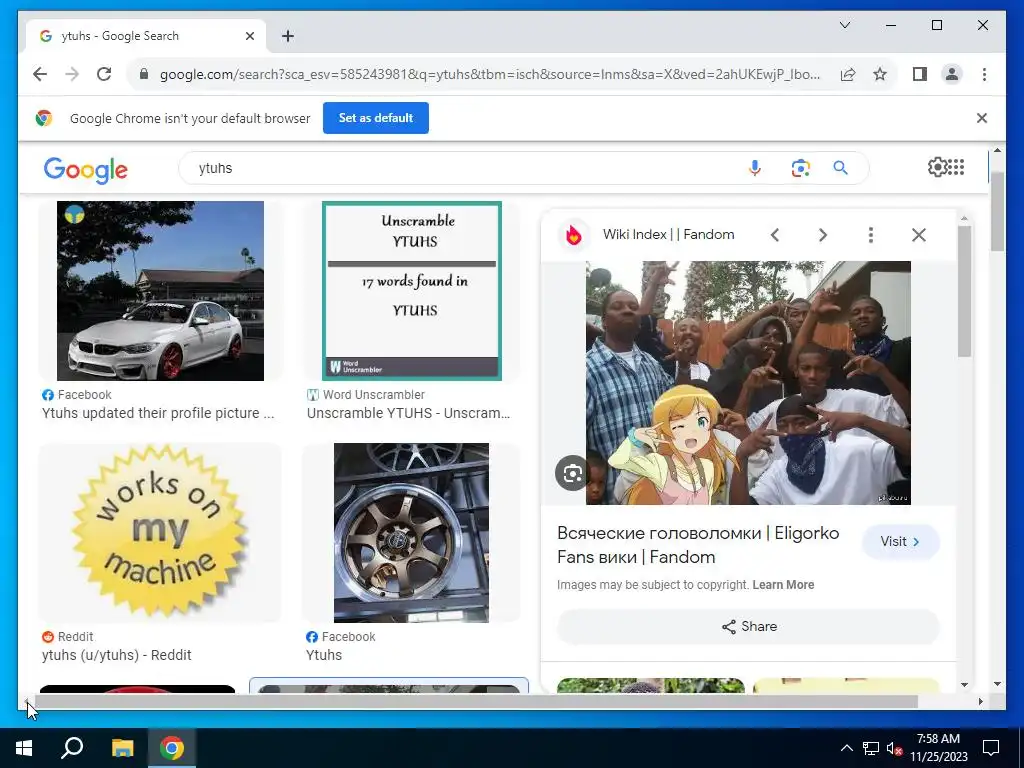Open taskbar search
This screenshot has height=768, width=1024.
(x=72, y=748)
